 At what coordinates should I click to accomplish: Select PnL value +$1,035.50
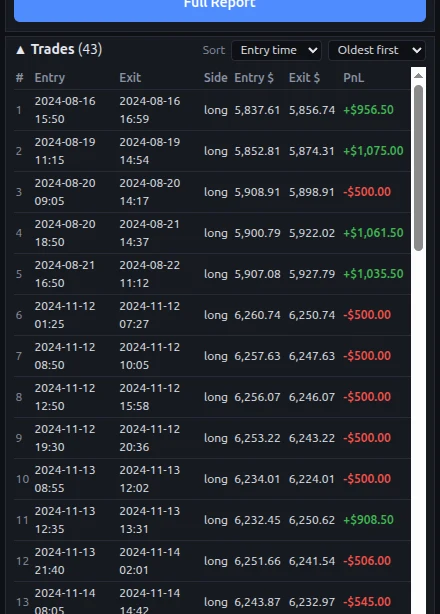373,274
